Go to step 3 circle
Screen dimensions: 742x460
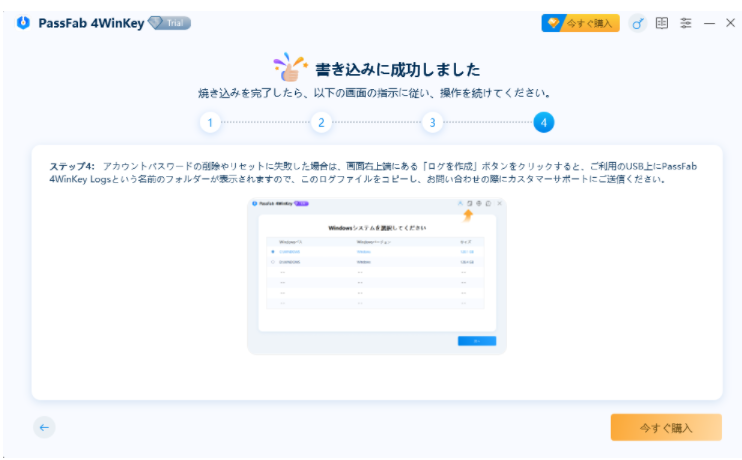click(432, 123)
